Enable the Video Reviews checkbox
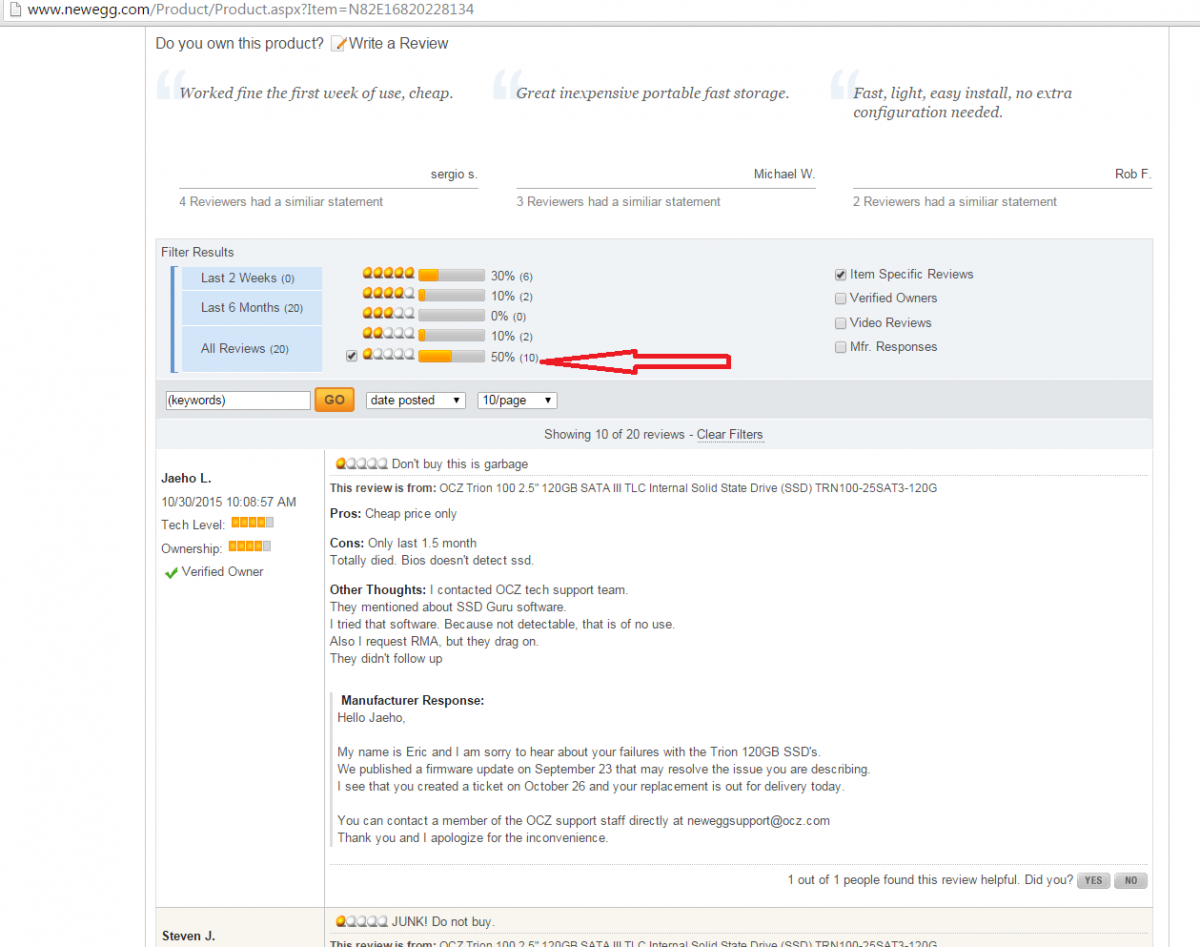 point(841,323)
